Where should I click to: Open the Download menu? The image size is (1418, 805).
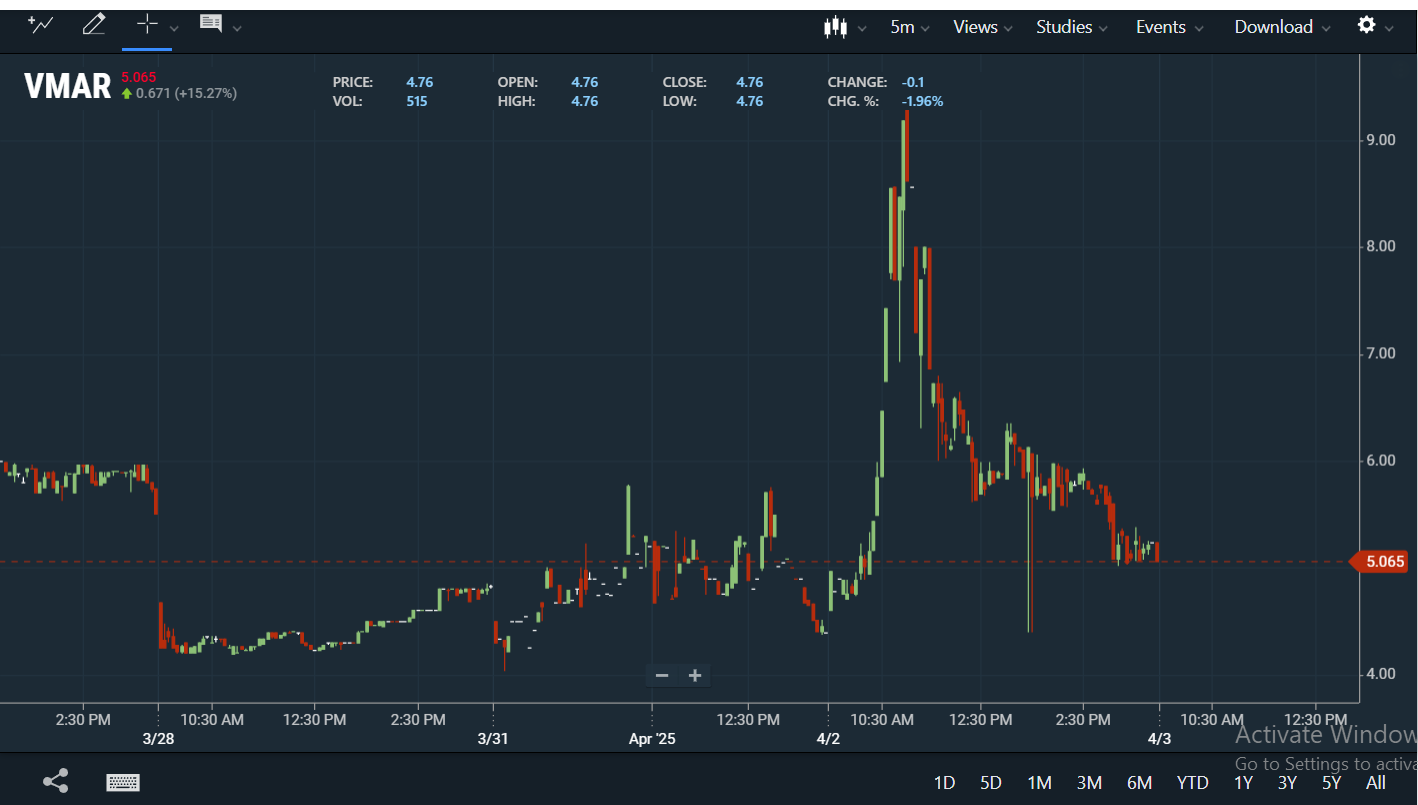[1281, 27]
